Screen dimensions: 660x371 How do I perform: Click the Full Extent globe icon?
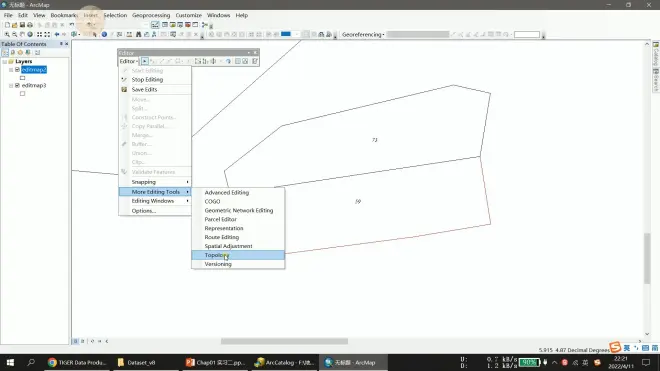pyautogui.click(x=30, y=35)
